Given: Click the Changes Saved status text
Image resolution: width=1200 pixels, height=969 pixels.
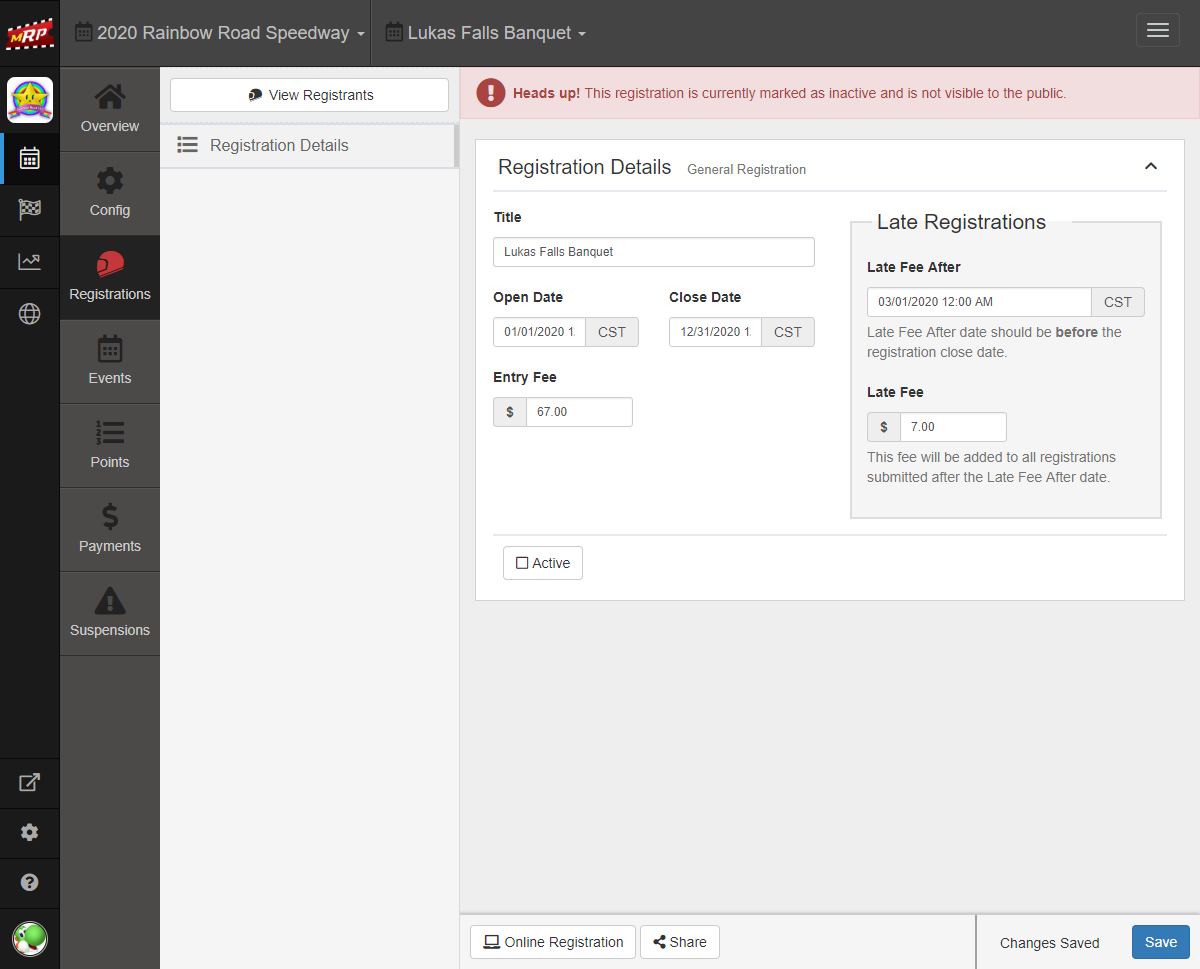Looking at the screenshot, I should point(1049,943).
